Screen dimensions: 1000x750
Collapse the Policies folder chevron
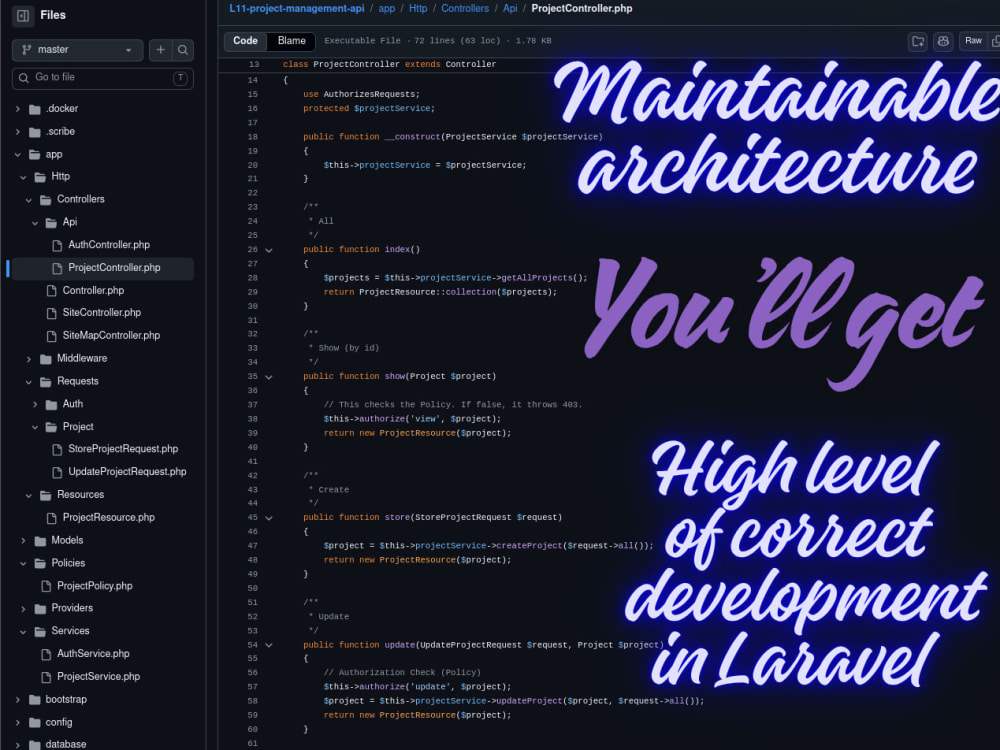(24, 564)
